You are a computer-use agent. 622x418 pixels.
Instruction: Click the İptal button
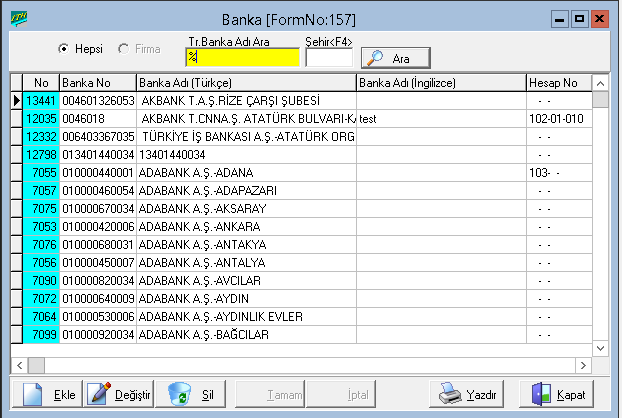click(x=341, y=394)
